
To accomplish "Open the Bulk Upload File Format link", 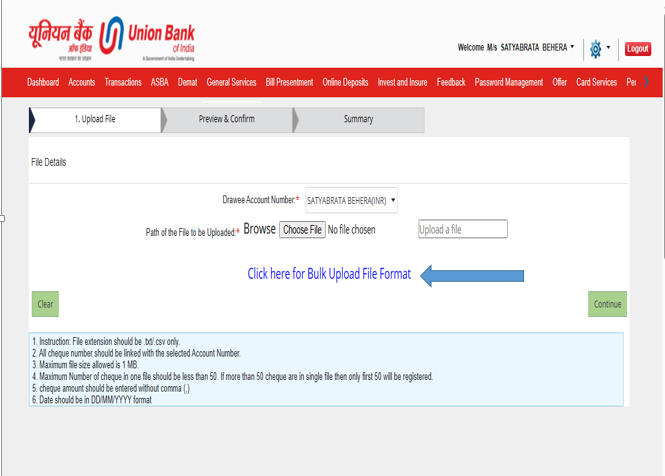I will pos(329,274).
